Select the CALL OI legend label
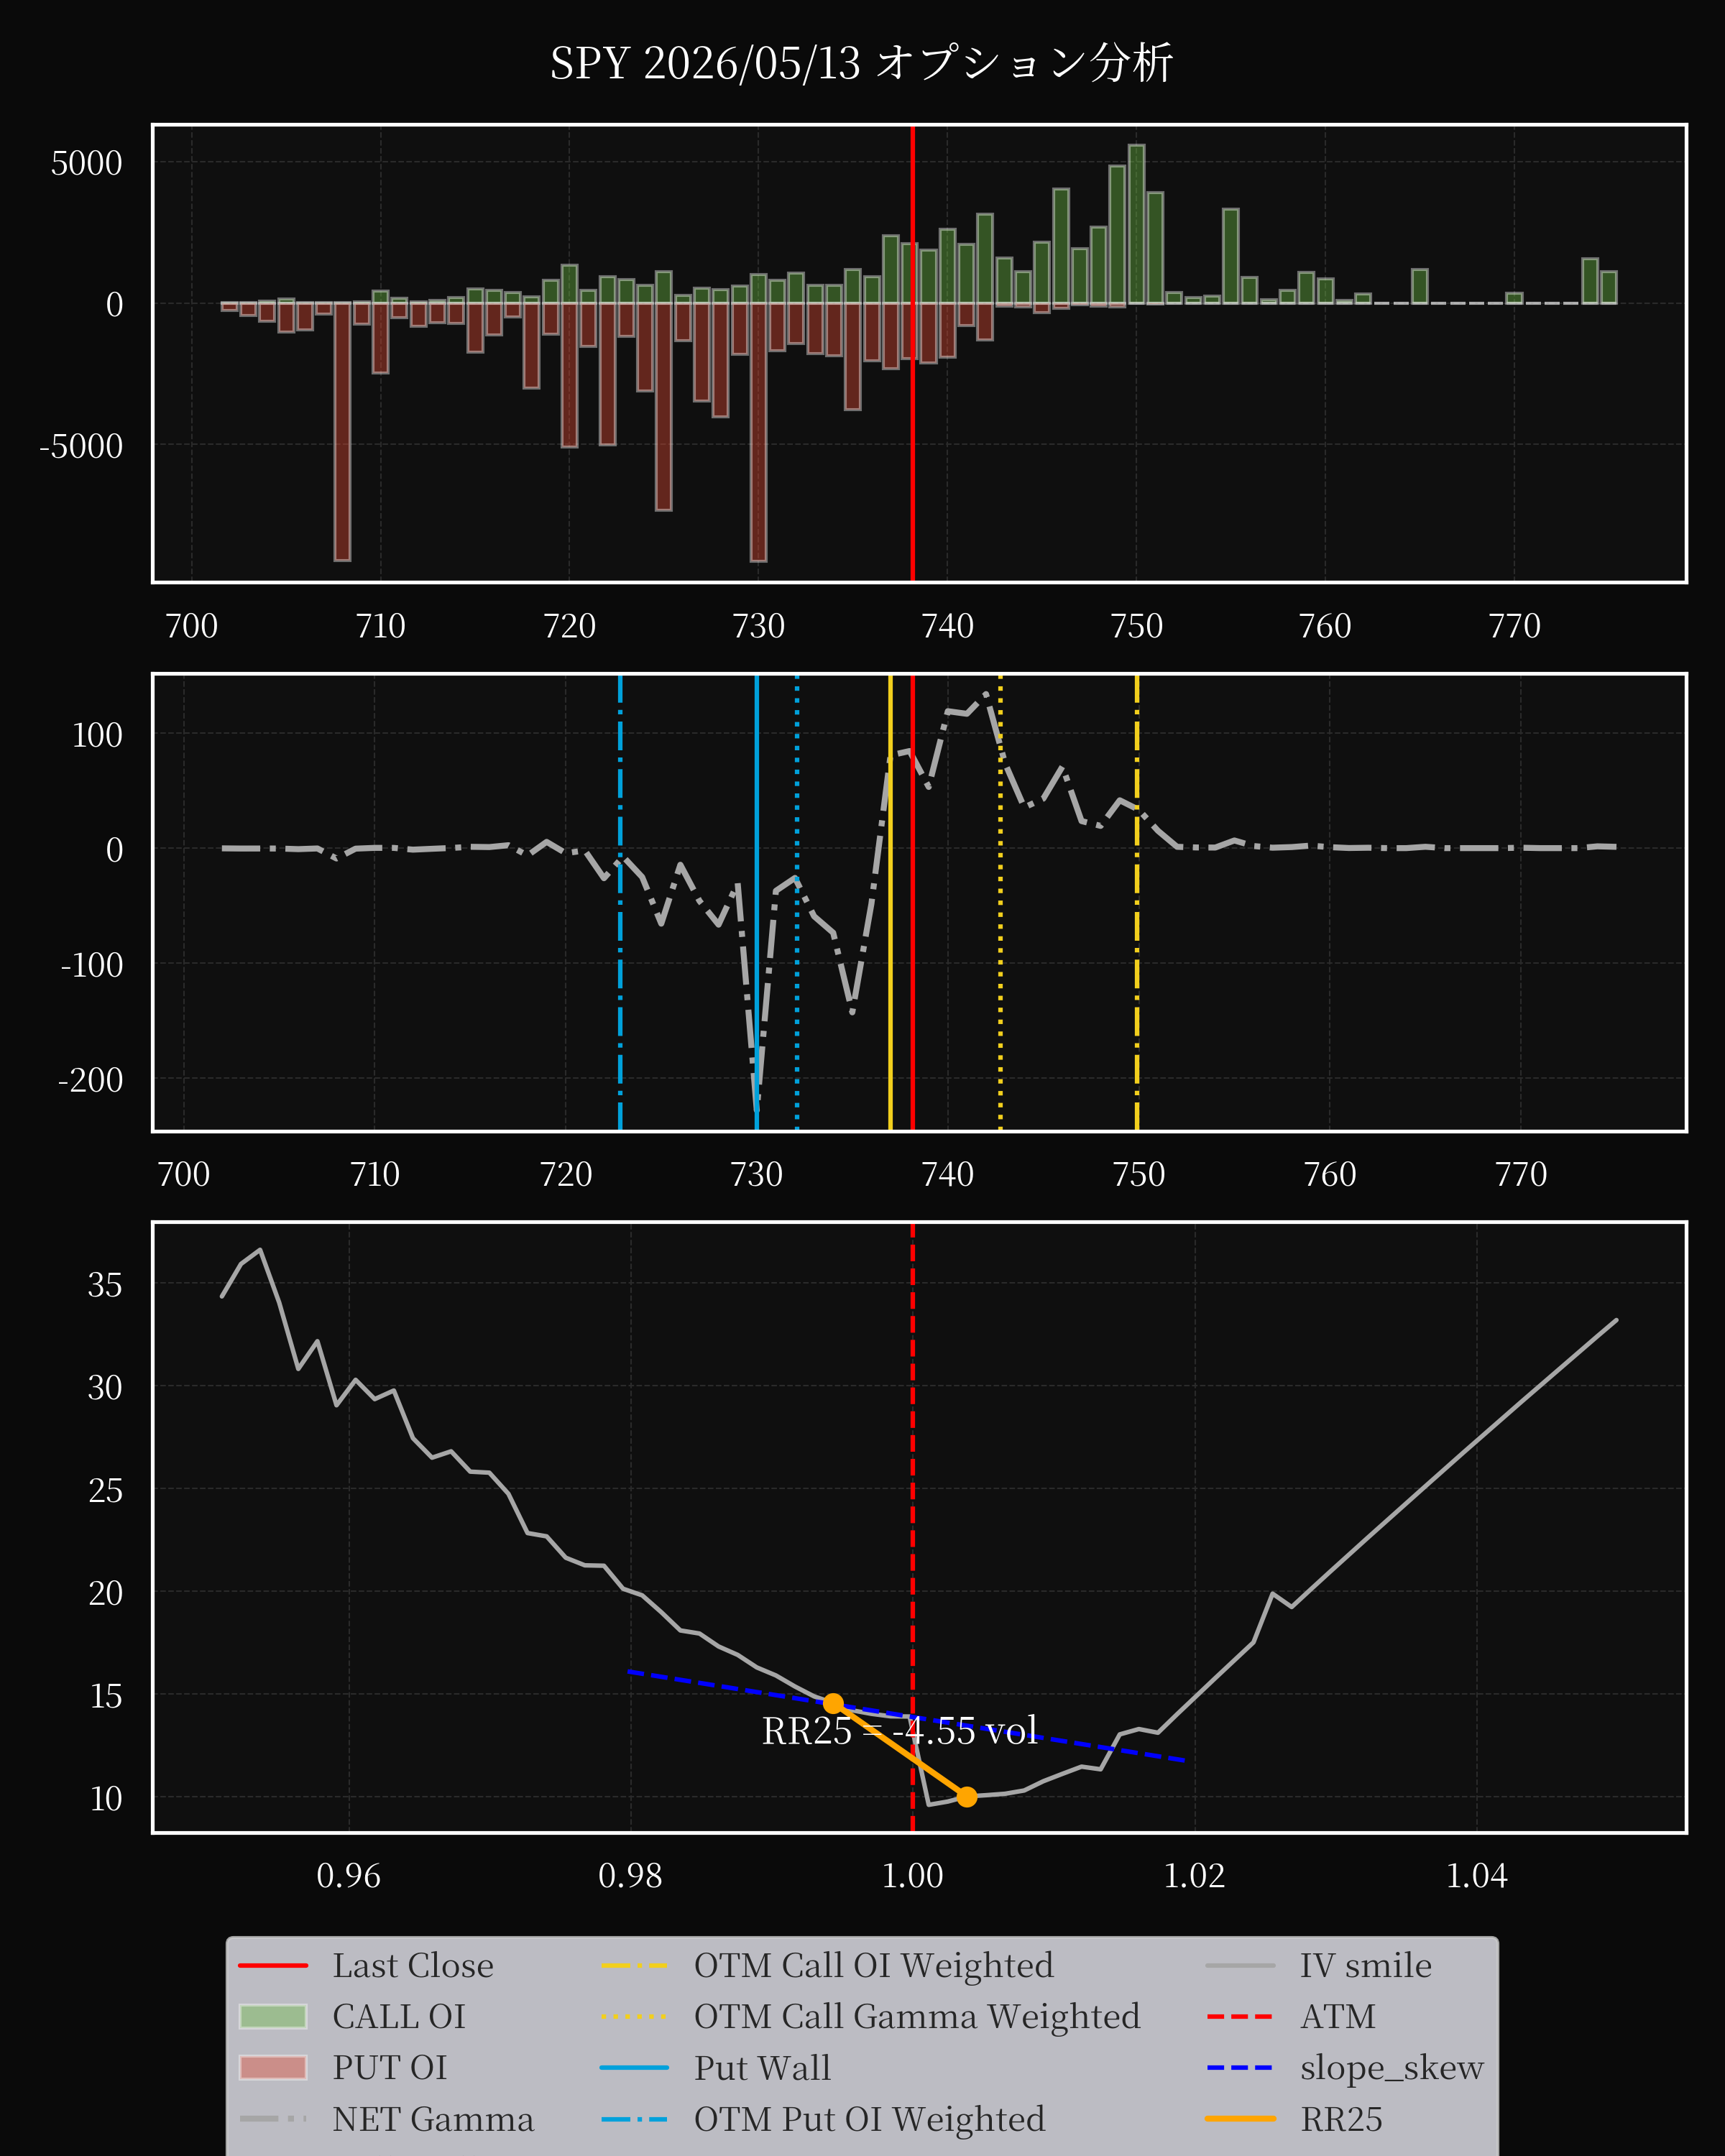1725x2156 pixels. pos(399,2016)
